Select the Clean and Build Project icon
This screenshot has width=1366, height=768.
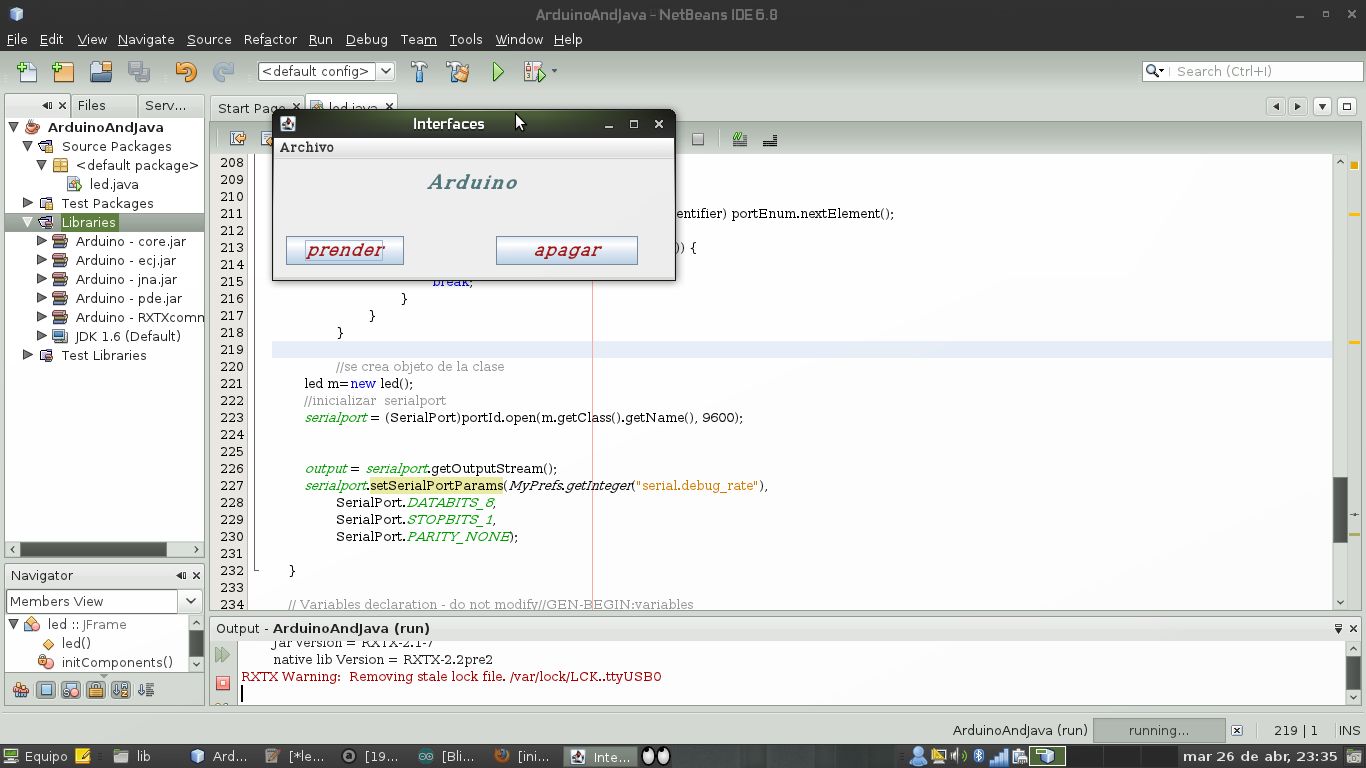(458, 71)
